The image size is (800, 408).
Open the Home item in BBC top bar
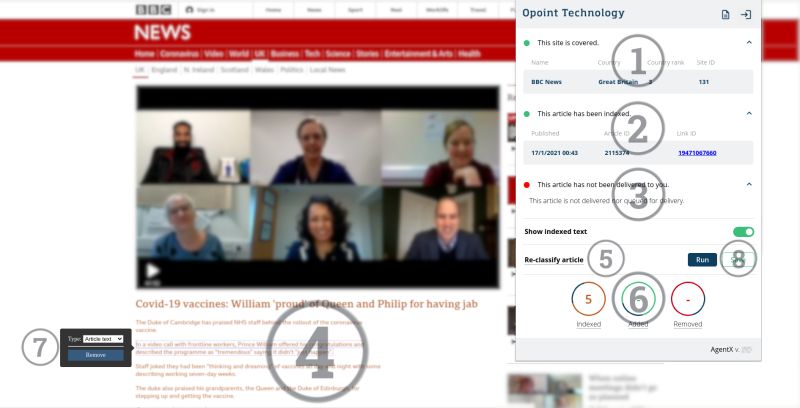[273, 10]
